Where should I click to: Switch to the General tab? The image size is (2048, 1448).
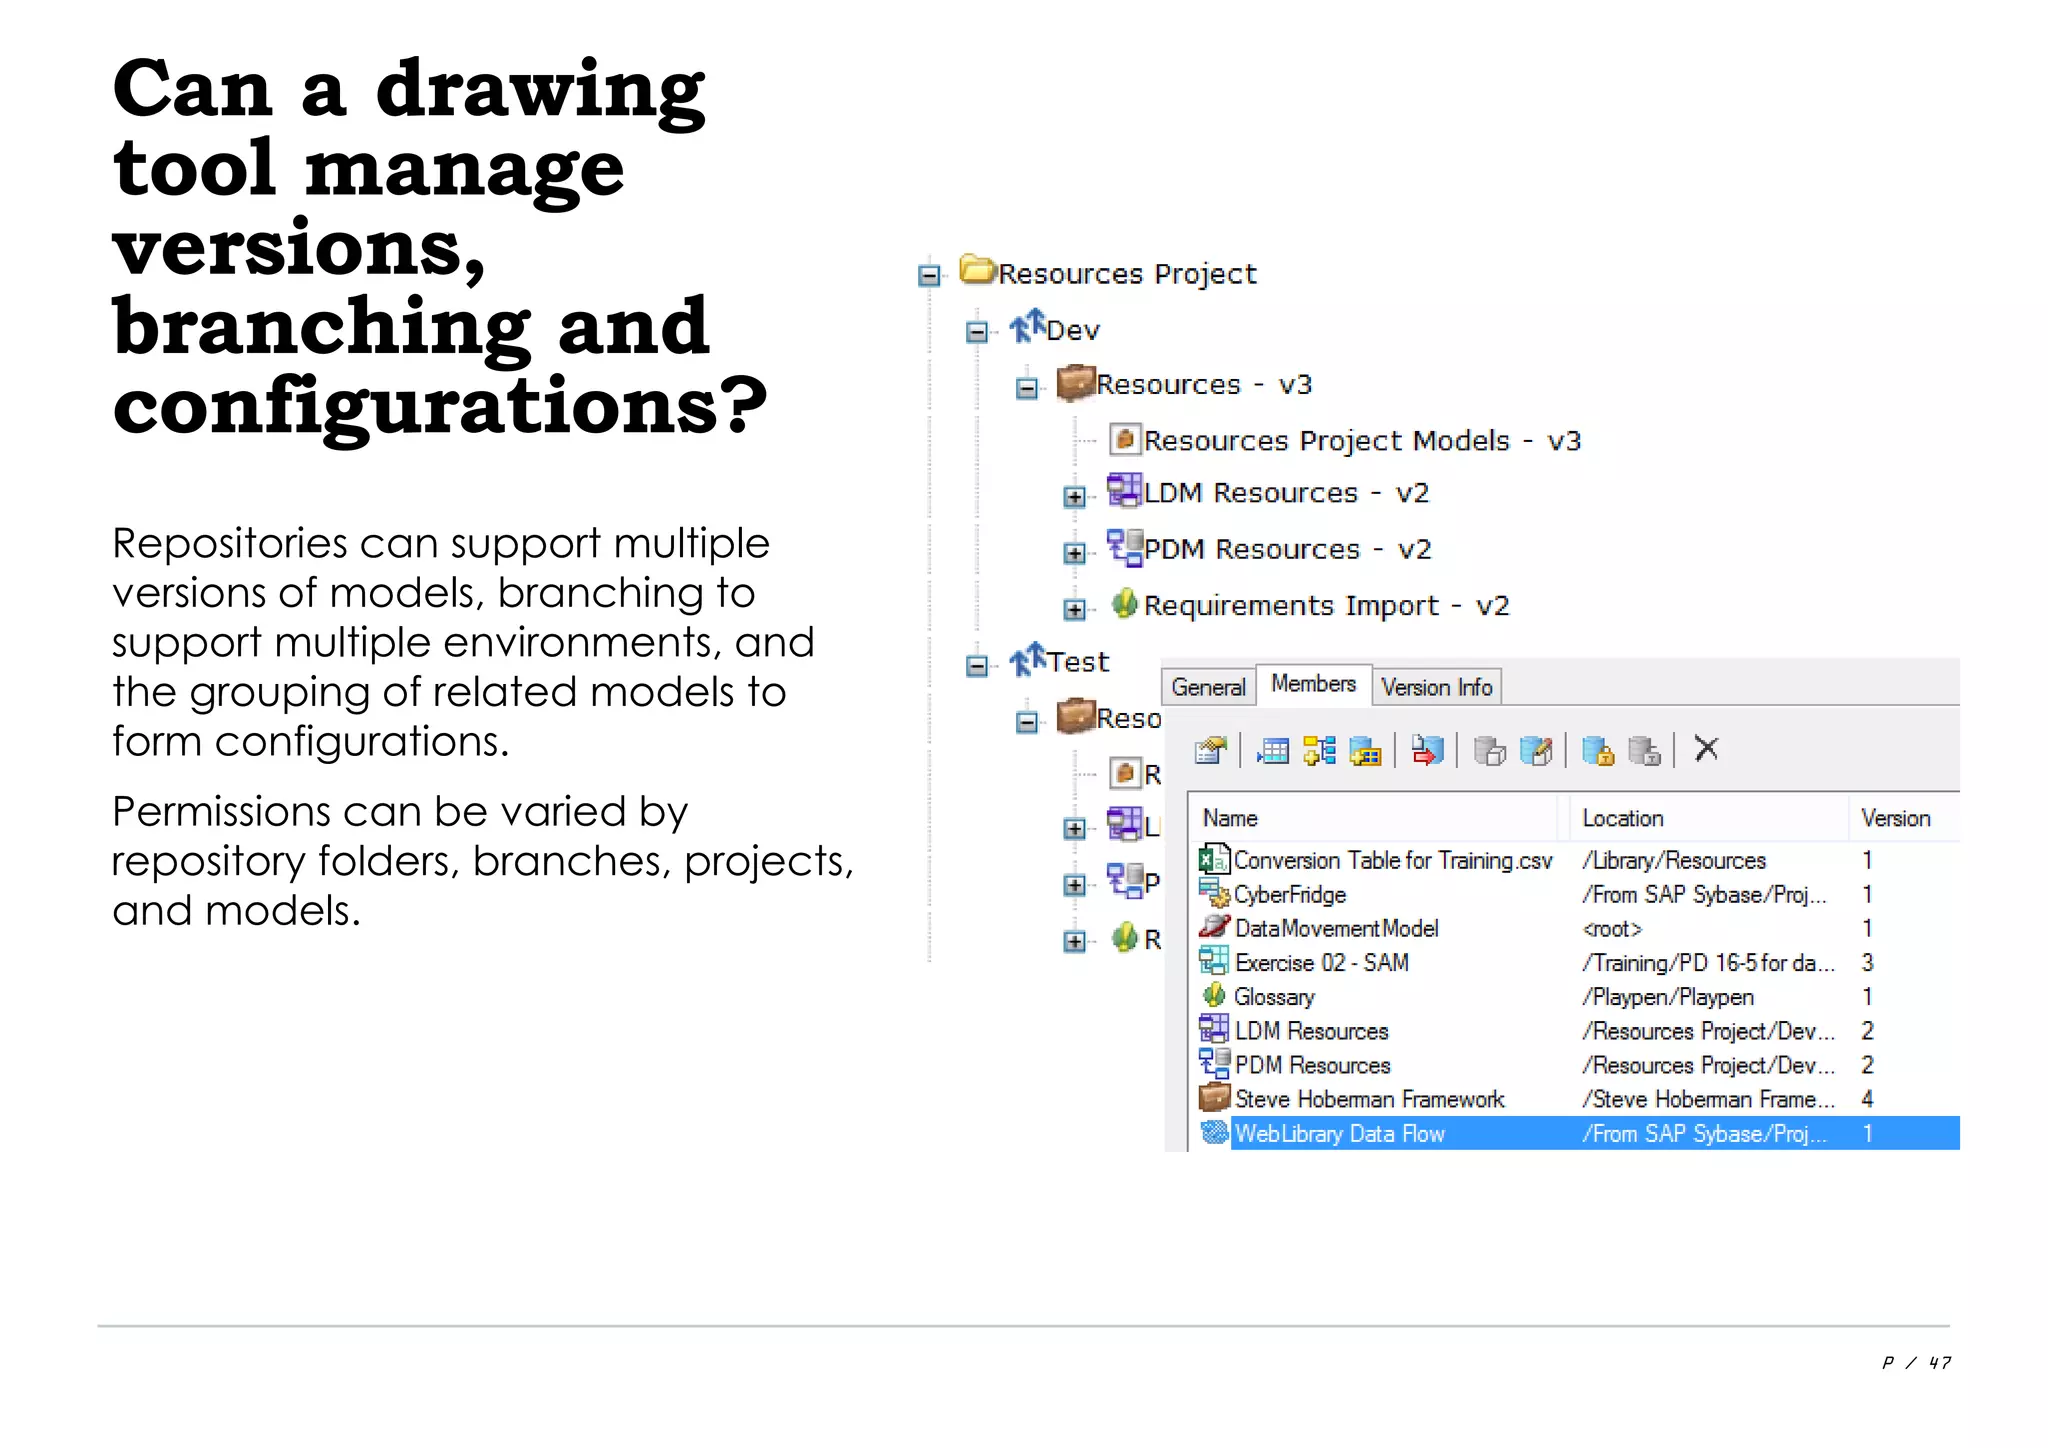(1208, 687)
